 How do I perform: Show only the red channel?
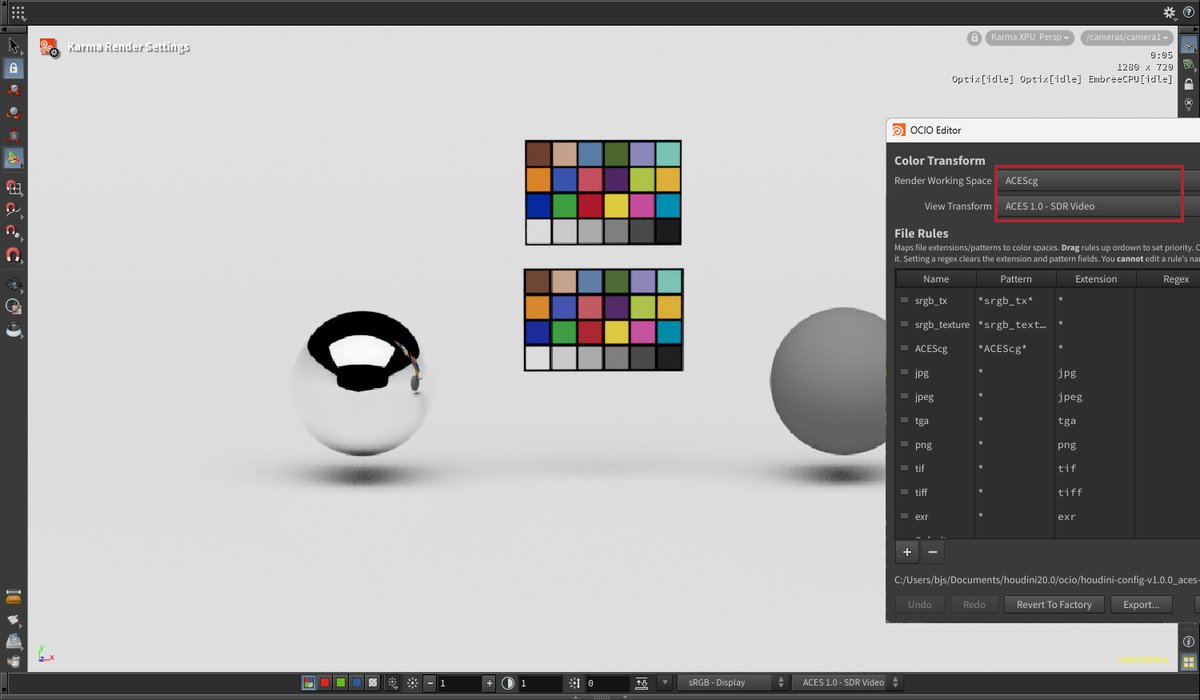[325, 683]
